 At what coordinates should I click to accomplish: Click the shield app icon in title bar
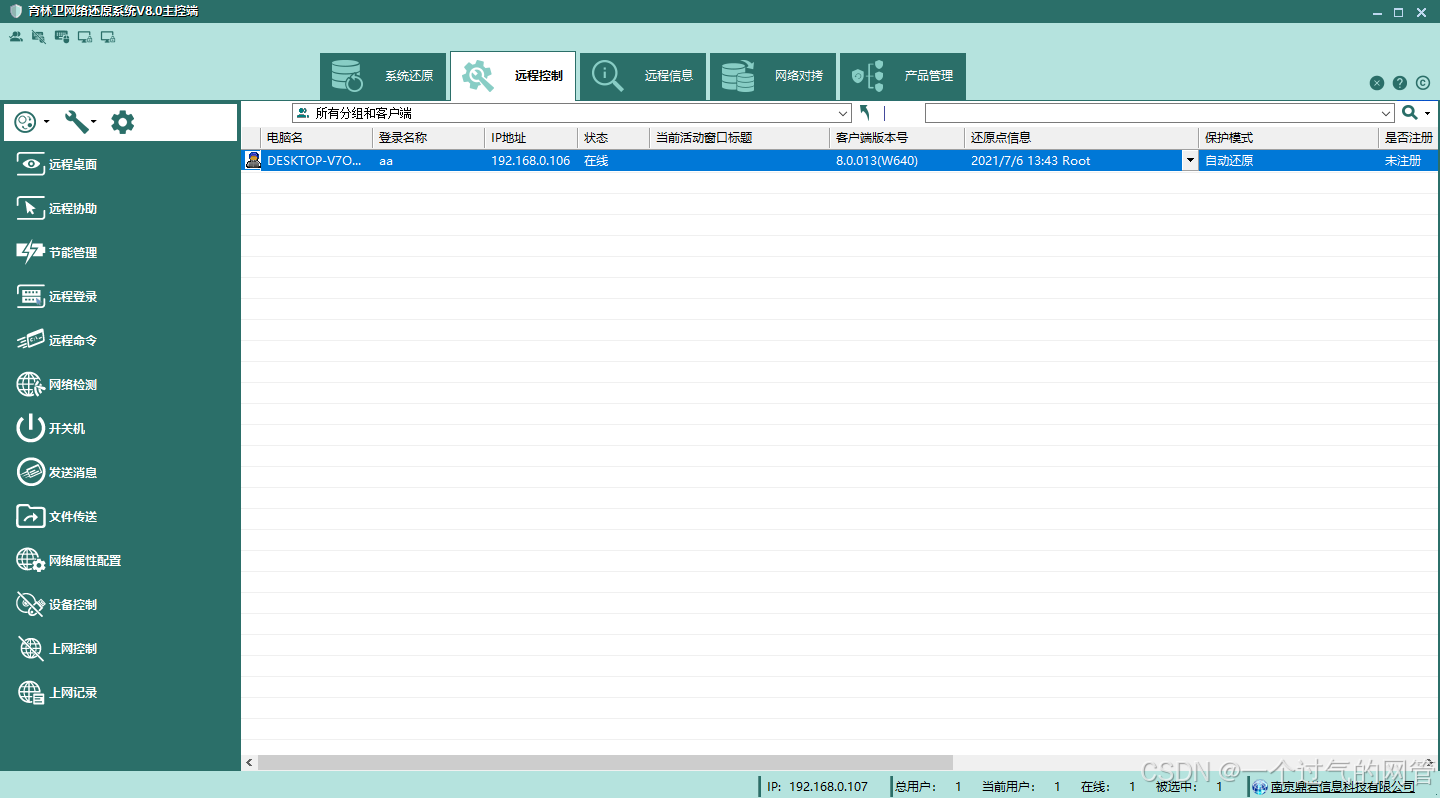click(x=15, y=12)
